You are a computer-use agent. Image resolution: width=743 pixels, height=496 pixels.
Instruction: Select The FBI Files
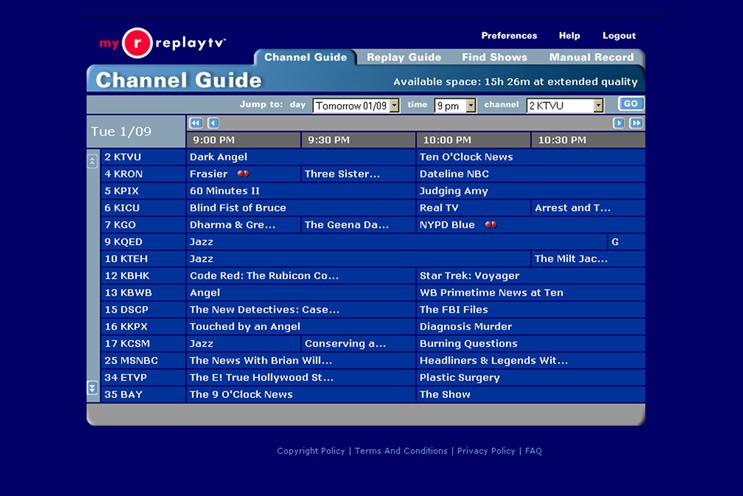(x=531, y=309)
